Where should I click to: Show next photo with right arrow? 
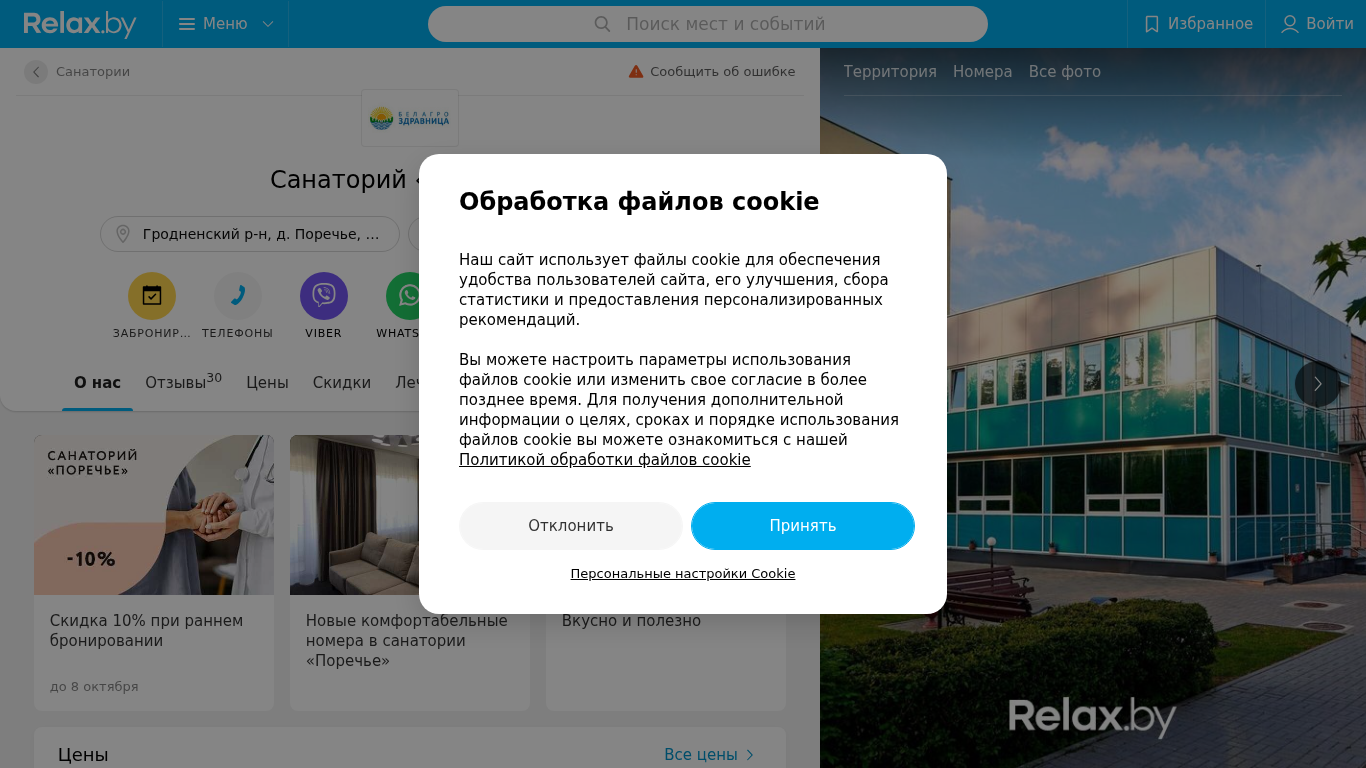pos(1318,384)
